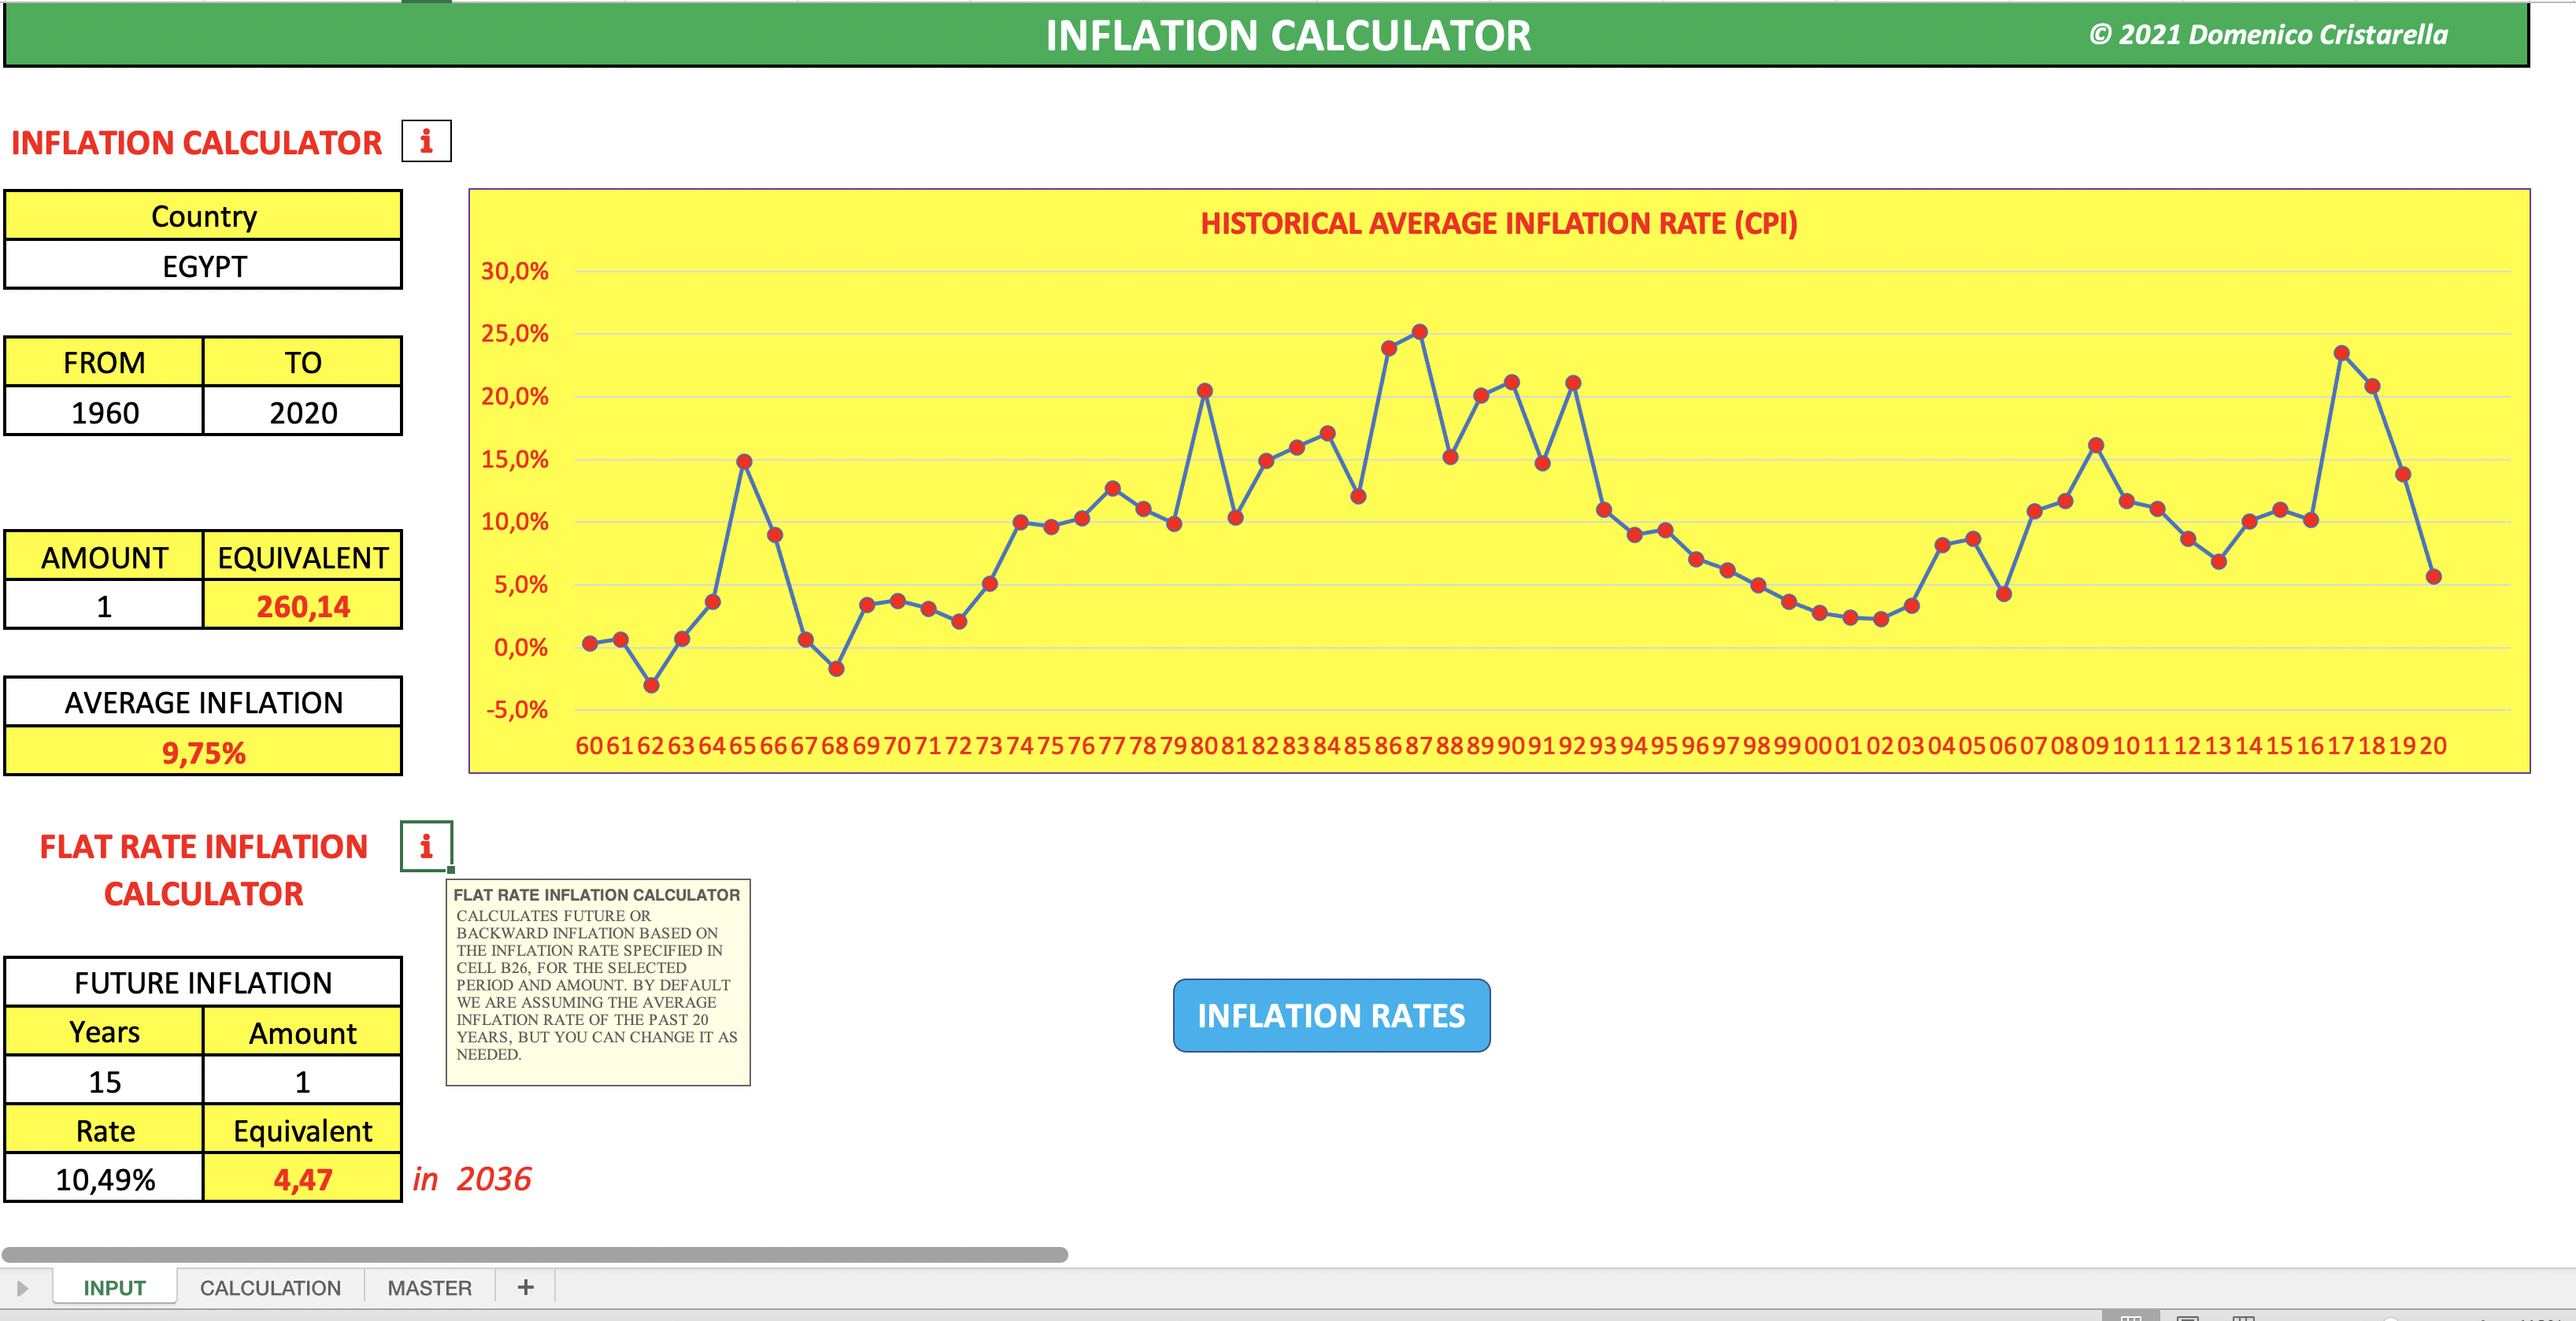Viewport: 2576px width, 1321px height.
Task: Click the info icon beside INFLATION CALCULATOR heading
Action: [426, 141]
